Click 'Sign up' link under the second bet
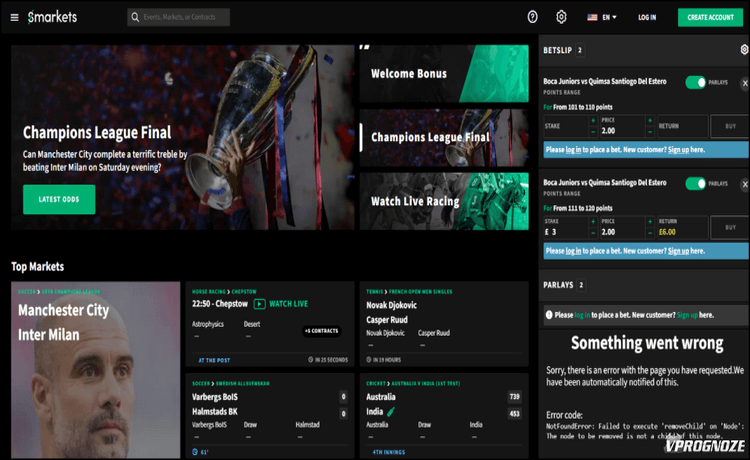The image size is (750, 460). (x=678, y=251)
